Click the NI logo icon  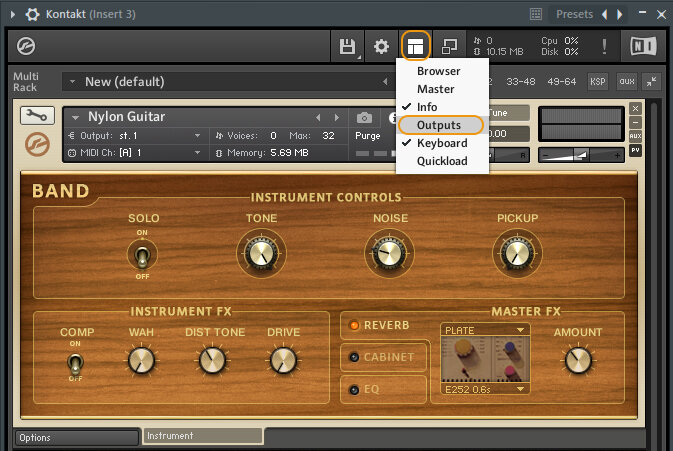643,46
